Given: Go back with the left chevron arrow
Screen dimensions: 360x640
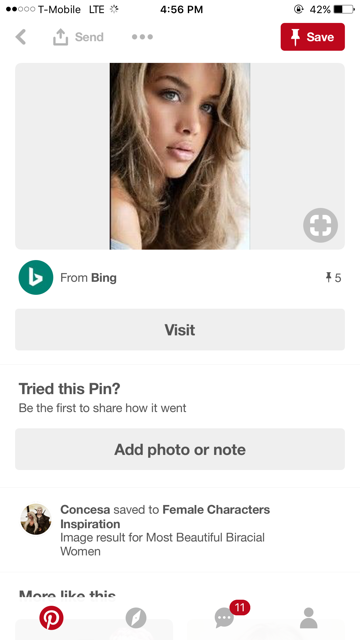Looking at the screenshot, I should tap(20, 37).
